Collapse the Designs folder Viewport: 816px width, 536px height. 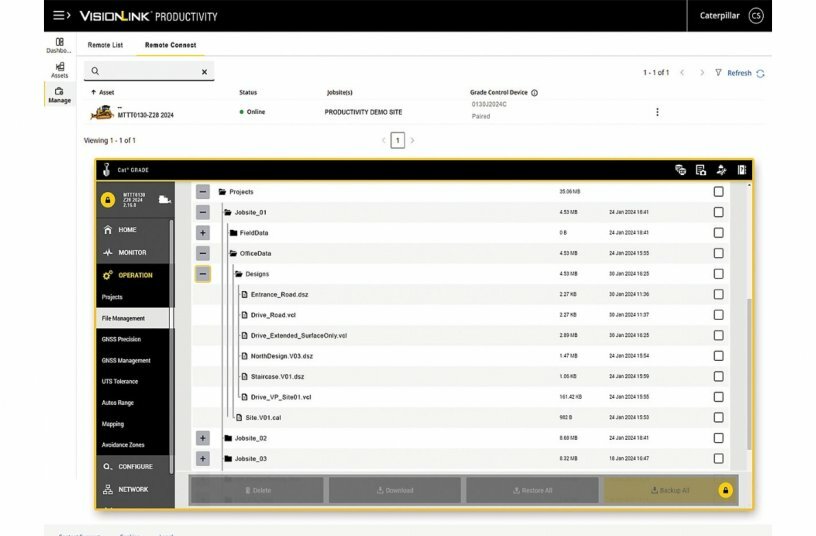(x=203, y=274)
